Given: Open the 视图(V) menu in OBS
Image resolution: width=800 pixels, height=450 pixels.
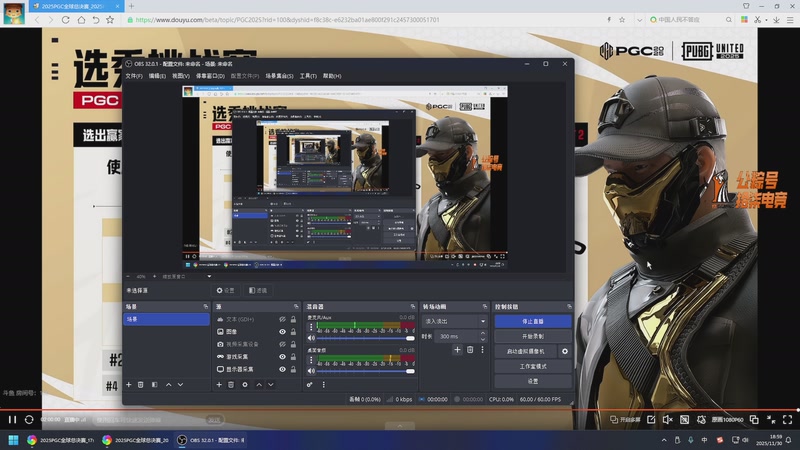Looking at the screenshot, I should [x=181, y=76].
